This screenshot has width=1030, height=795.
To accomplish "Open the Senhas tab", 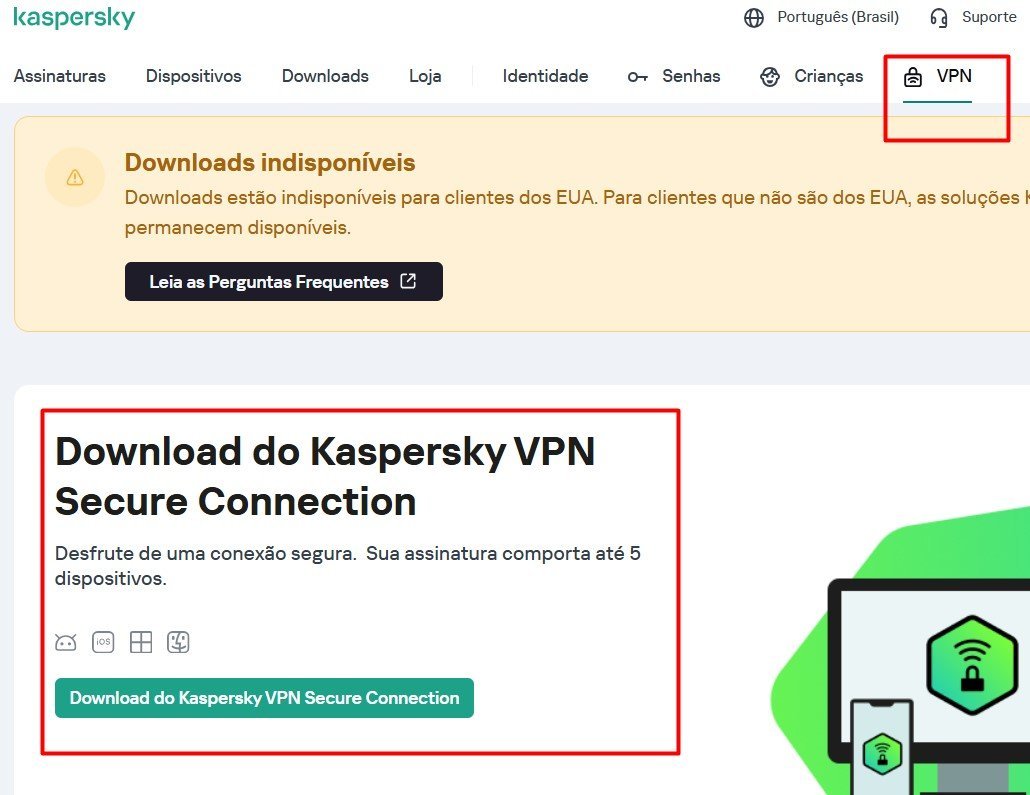I will pos(691,76).
